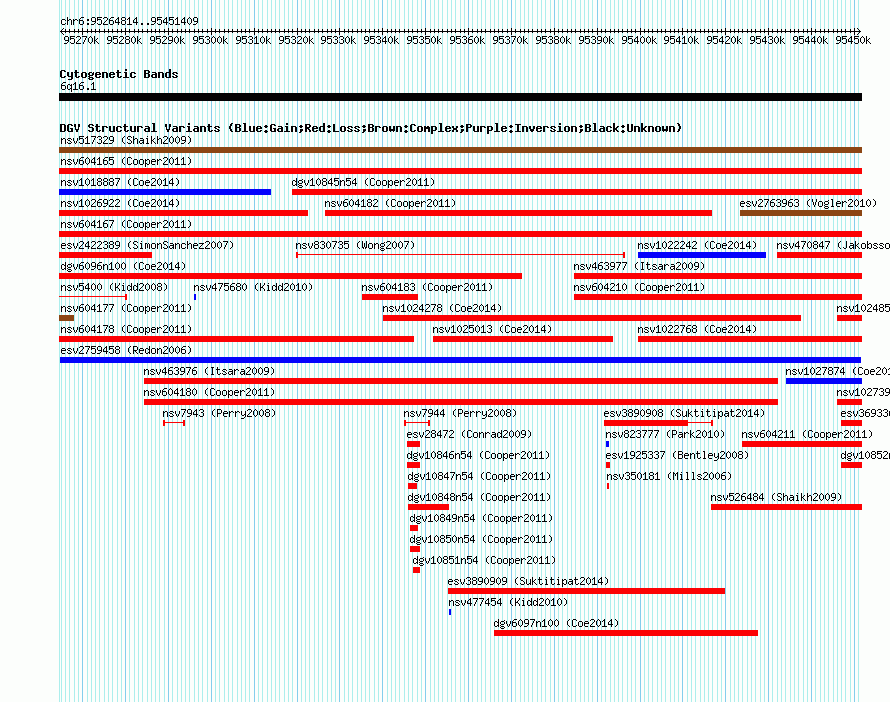Click esv3890909 (Suktitipat2014) label
The image size is (890, 702).
(x=528, y=581)
